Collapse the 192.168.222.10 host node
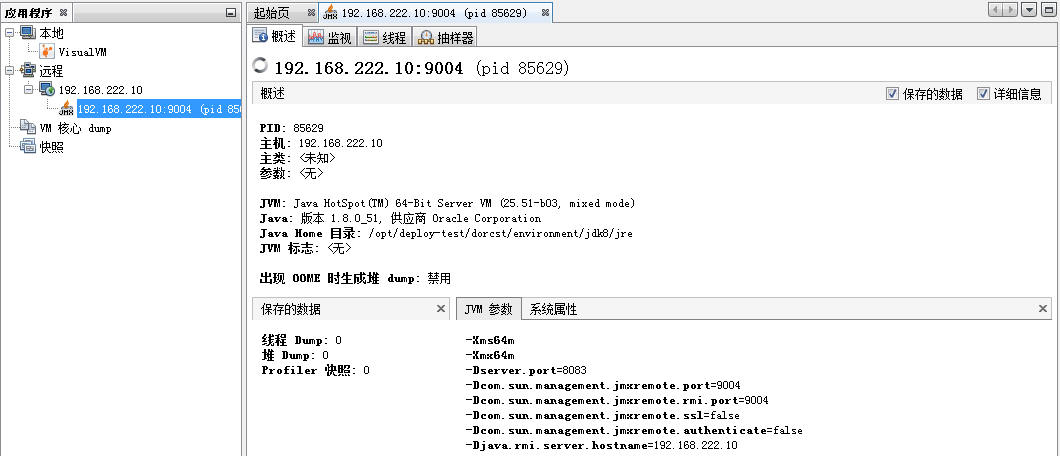Image resolution: width=1060 pixels, height=456 pixels. pos(28,89)
